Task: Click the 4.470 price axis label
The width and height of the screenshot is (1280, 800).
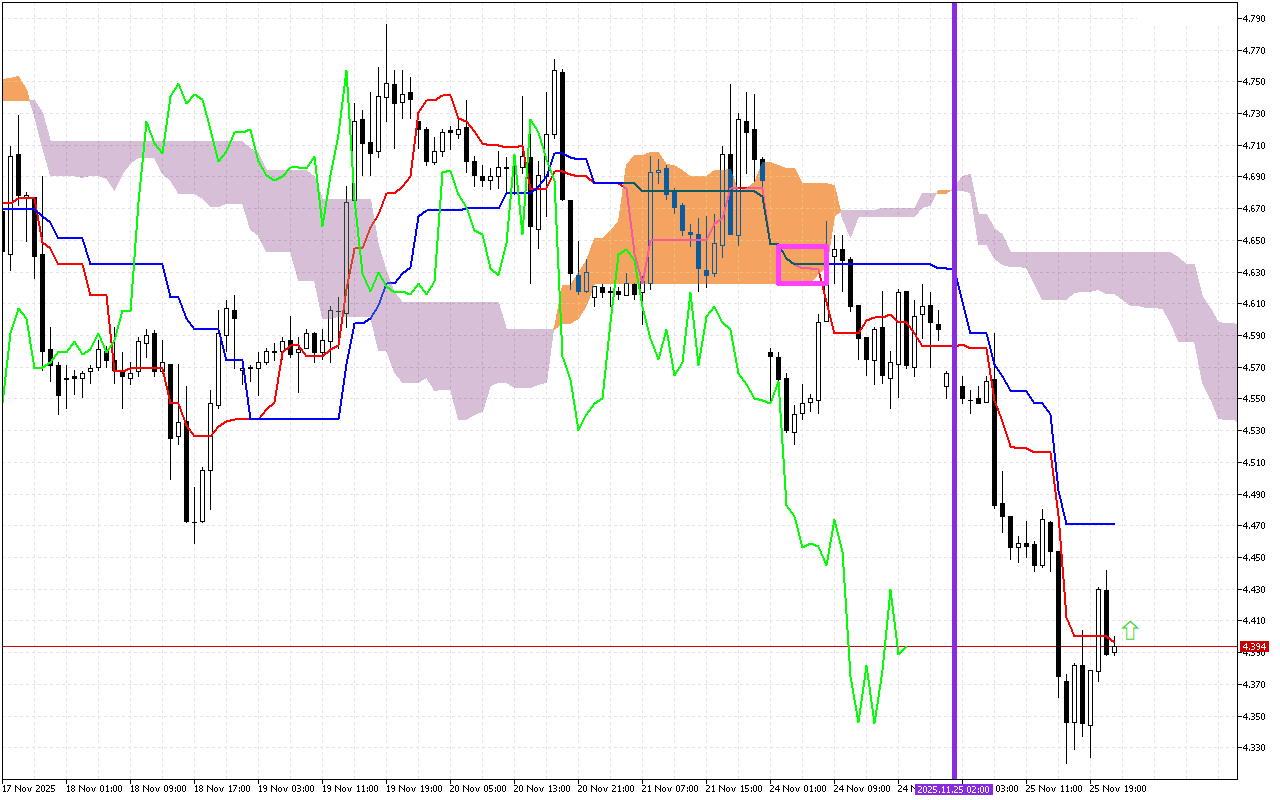Action: 1254,526
